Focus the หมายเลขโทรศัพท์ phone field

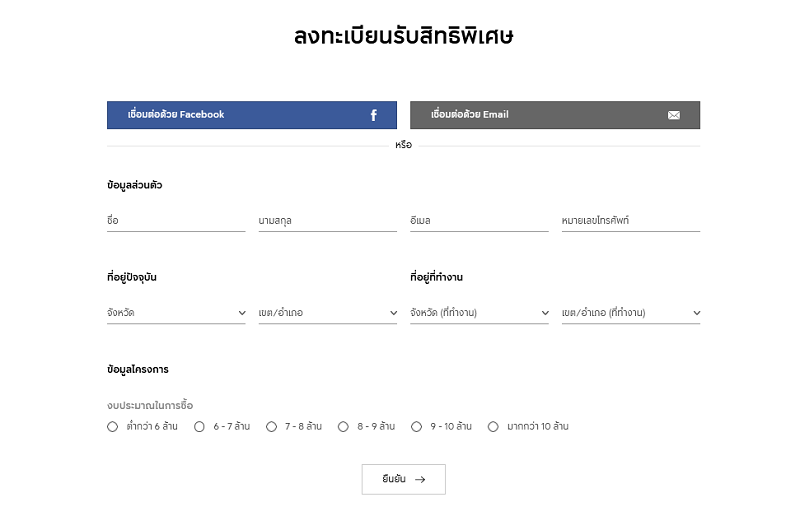coord(631,220)
